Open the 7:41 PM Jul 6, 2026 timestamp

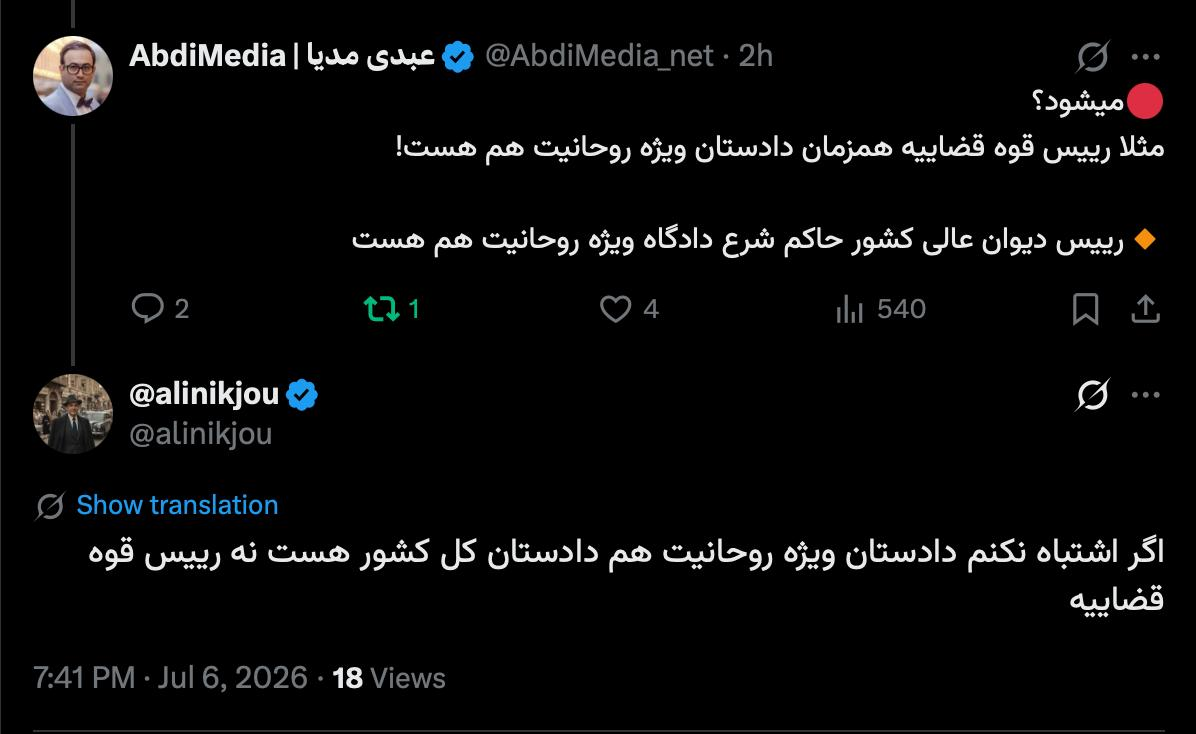coord(170,678)
